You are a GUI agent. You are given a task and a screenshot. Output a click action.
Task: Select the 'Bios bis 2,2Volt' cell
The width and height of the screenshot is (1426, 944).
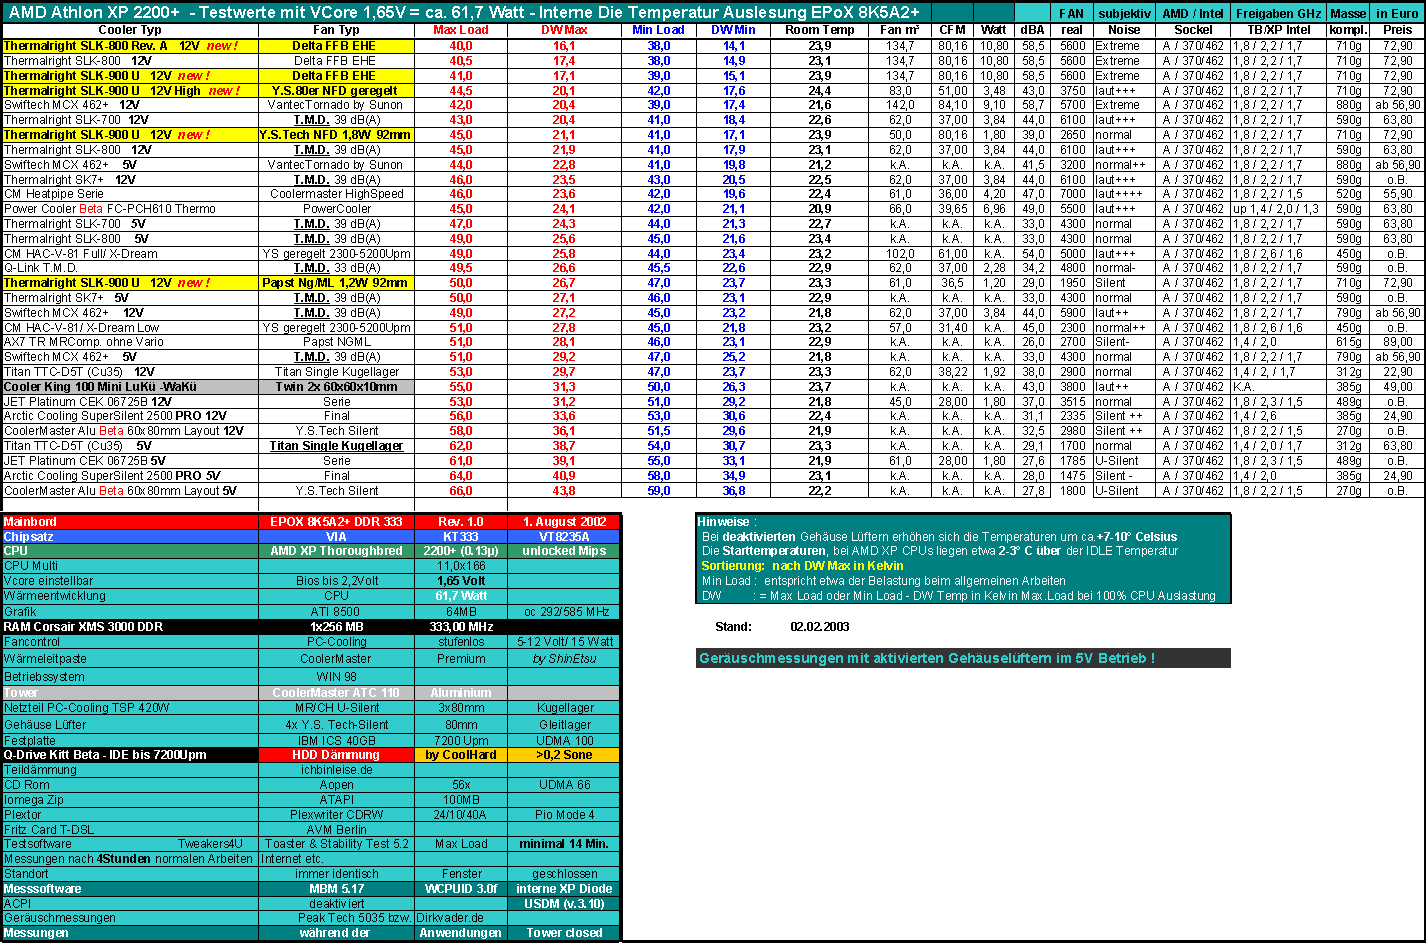[x=336, y=581]
